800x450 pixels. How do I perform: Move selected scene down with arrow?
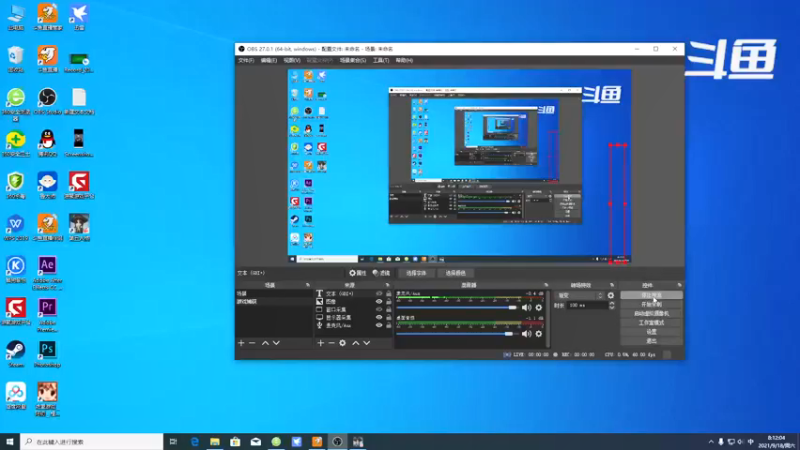point(276,343)
